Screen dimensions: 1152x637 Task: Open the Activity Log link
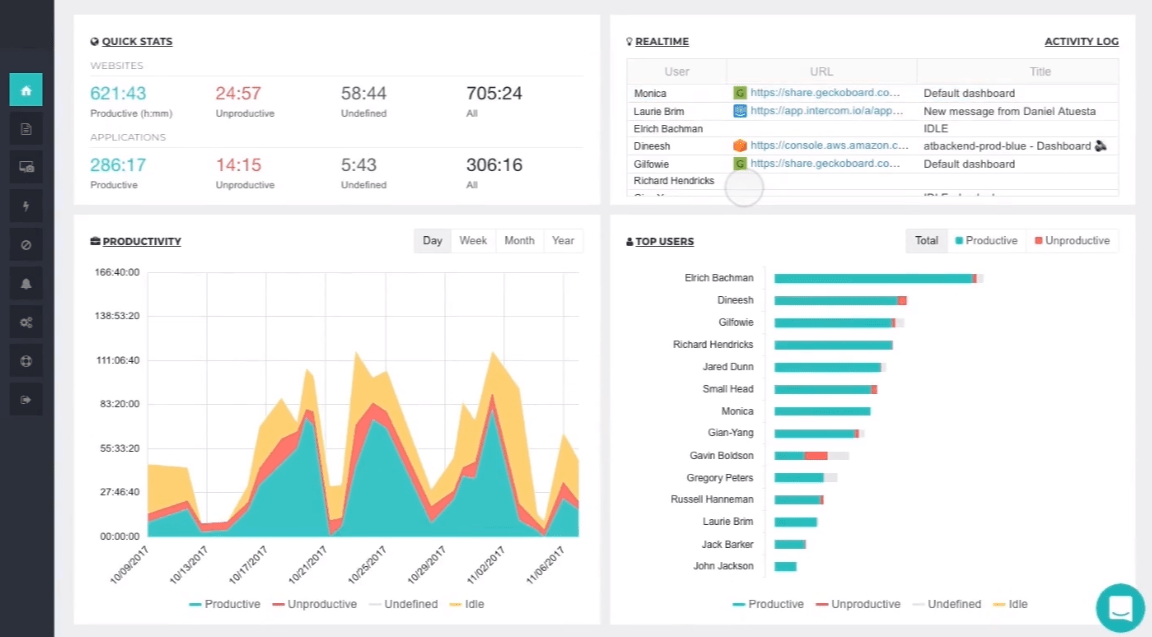(1081, 41)
